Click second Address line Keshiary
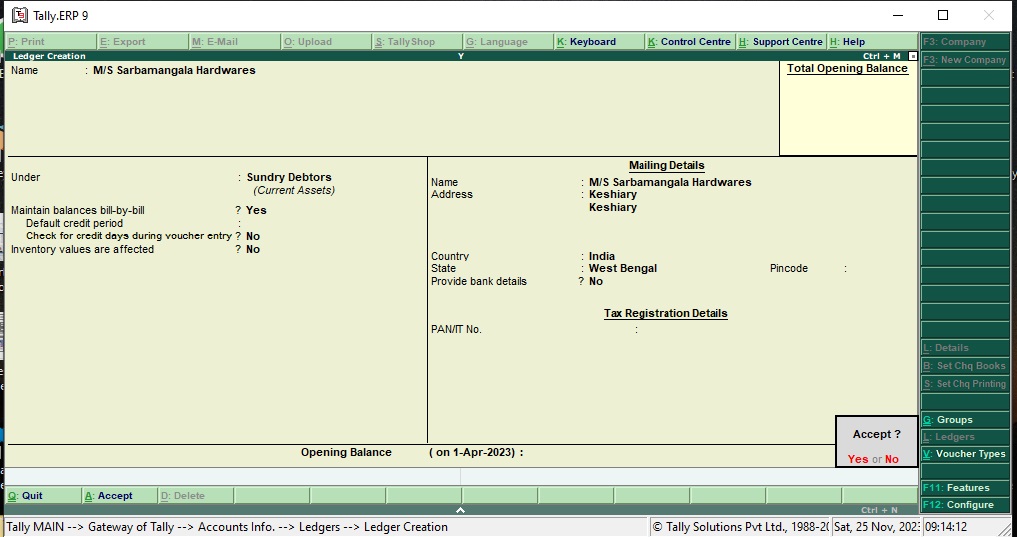Image resolution: width=1017 pixels, height=537 pixels. coord(613,207)
